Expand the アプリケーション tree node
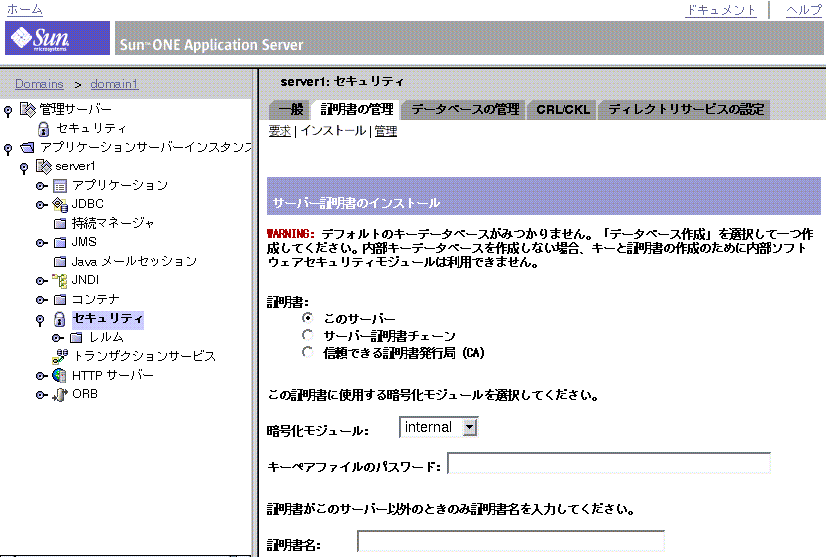This screenshot has height=557, width=826. click(x=42, y=186)
